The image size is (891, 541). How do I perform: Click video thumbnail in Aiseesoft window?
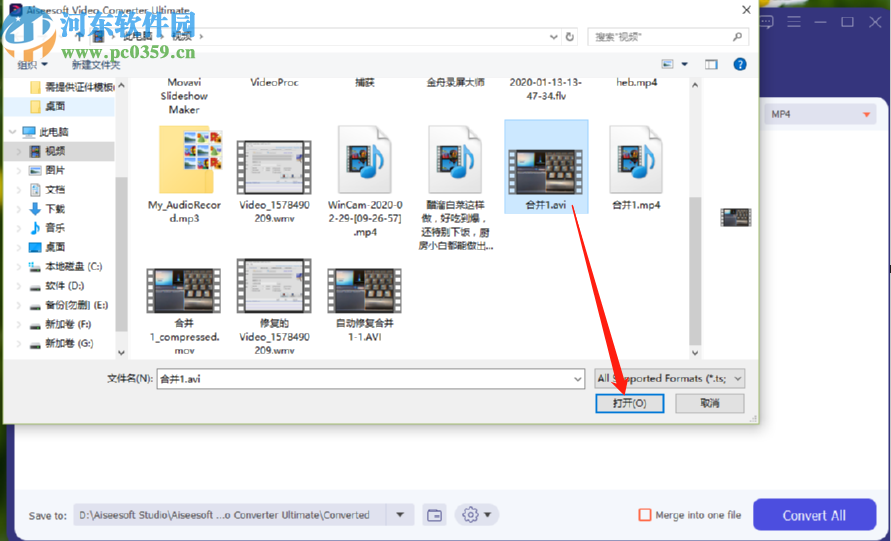tap(735, 218)
